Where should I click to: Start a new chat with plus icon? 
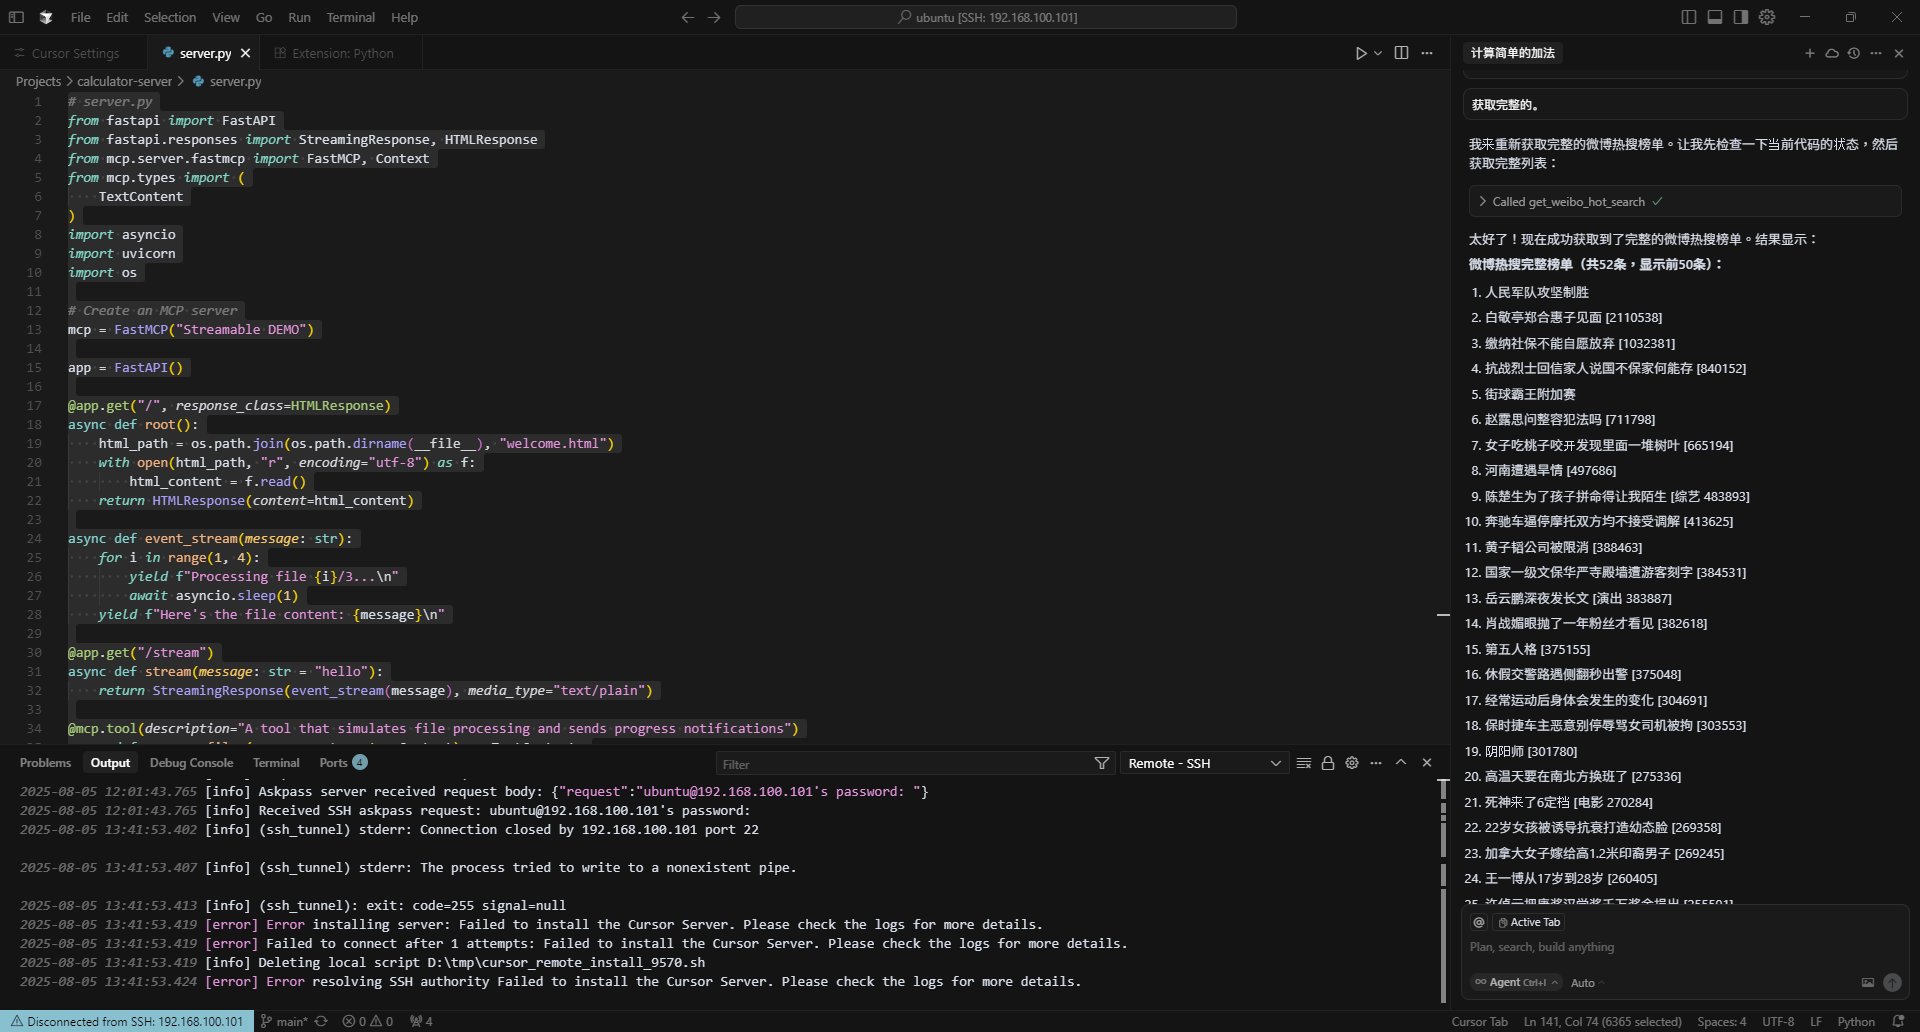pyautogui.click(x=1809, y=53)
